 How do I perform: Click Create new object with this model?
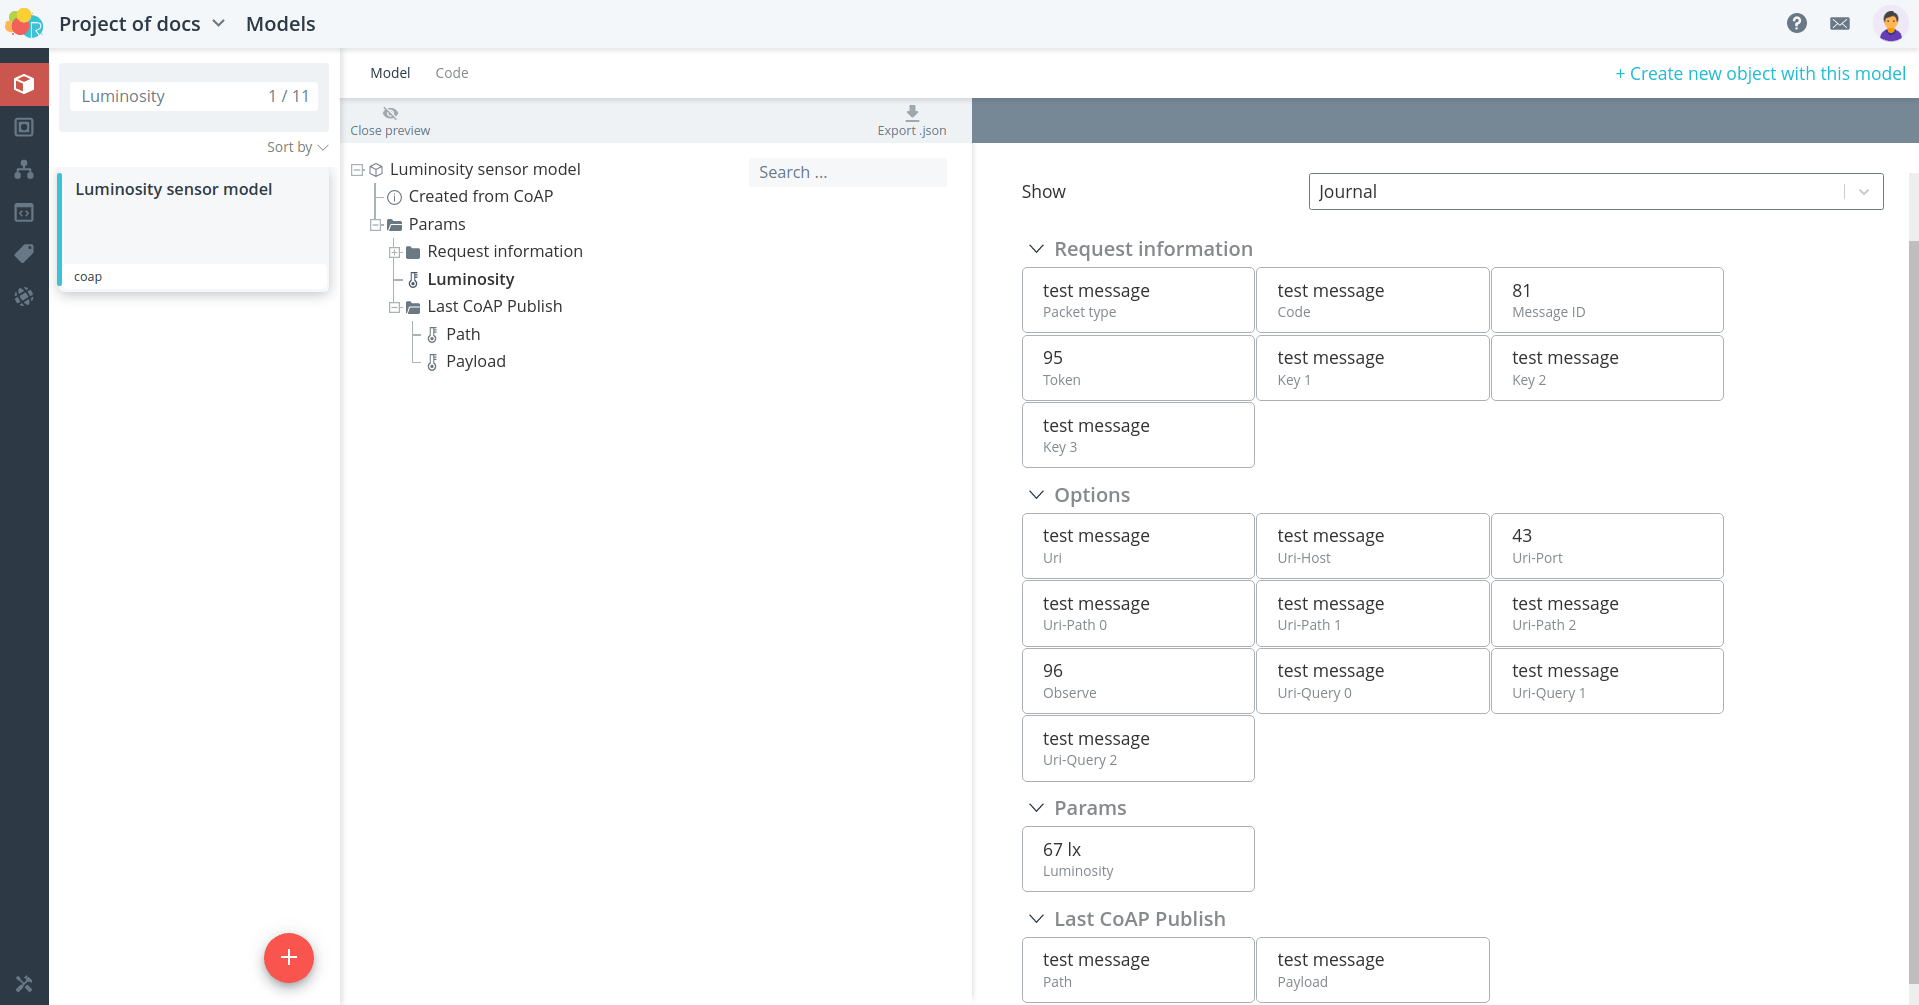click(x=1760, y=73)
